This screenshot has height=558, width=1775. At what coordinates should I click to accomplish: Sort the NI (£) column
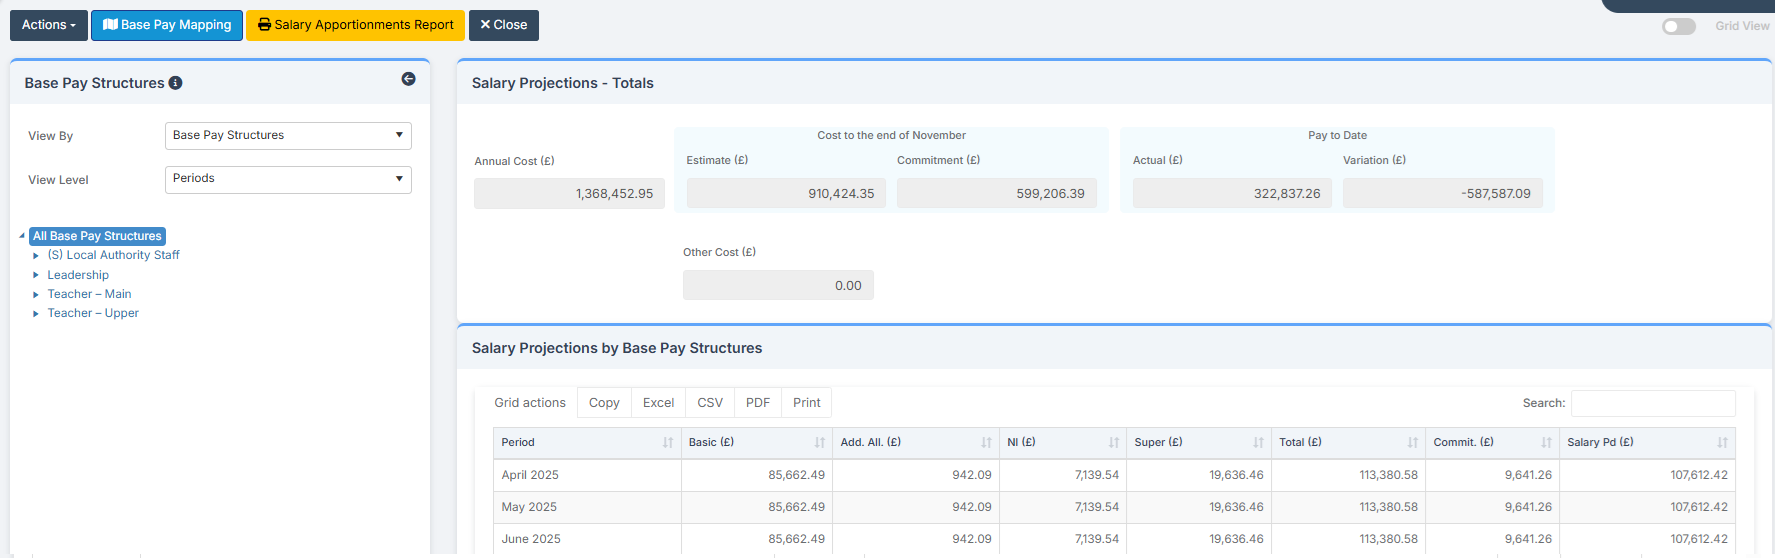1114,442
